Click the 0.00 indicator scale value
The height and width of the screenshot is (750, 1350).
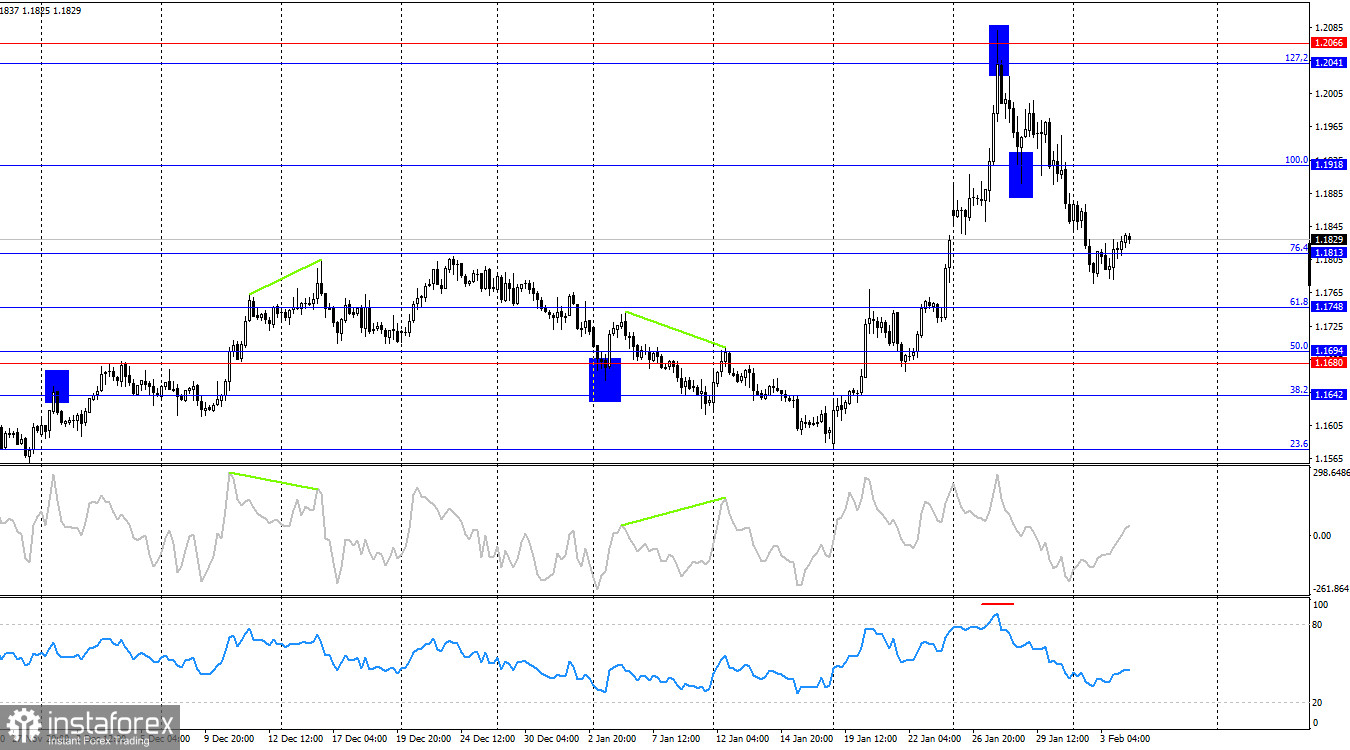1322,536
